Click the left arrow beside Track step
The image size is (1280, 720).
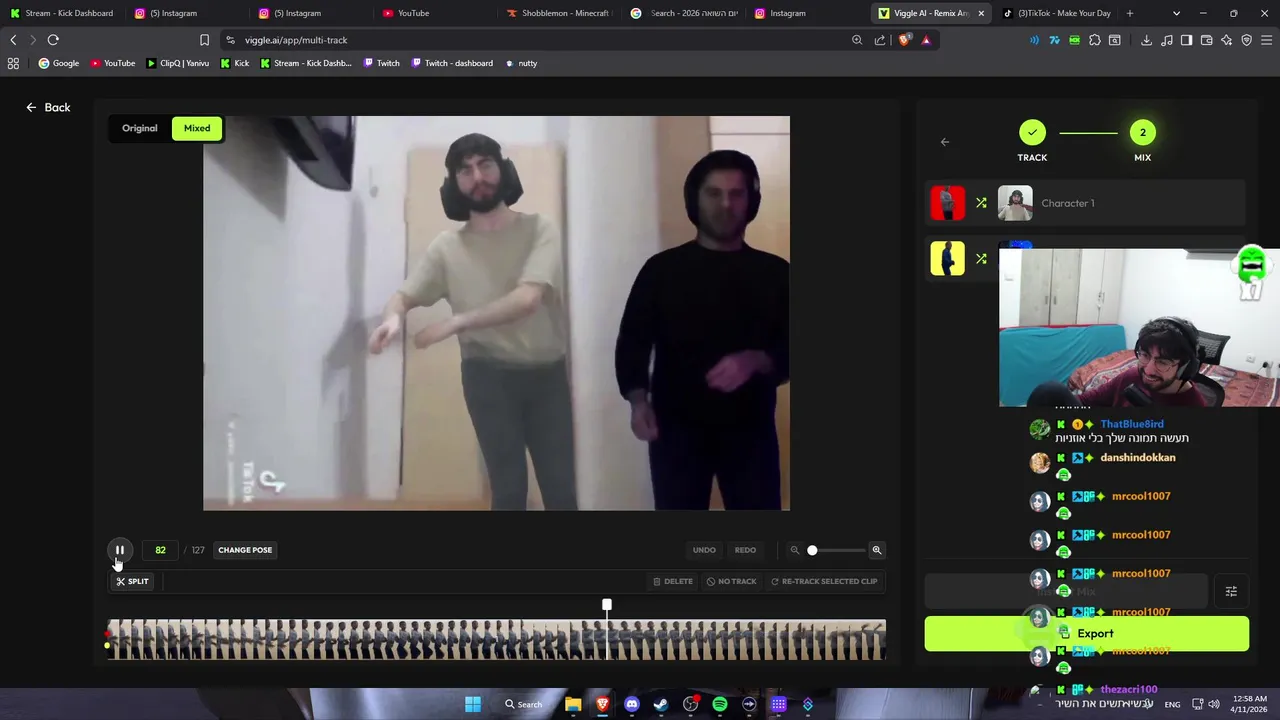(945, 142)
